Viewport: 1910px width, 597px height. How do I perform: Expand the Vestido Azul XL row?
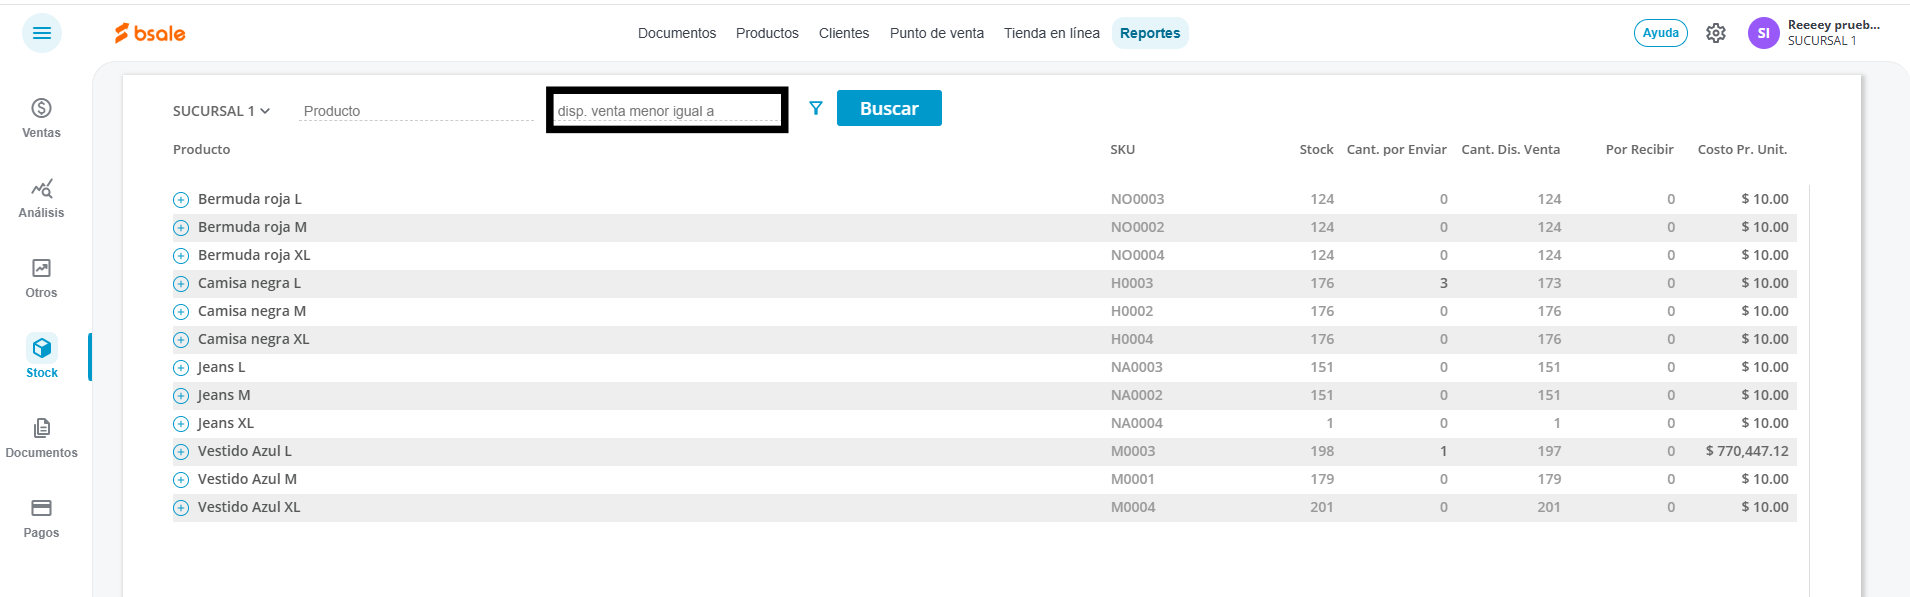(x=181, y=508)
